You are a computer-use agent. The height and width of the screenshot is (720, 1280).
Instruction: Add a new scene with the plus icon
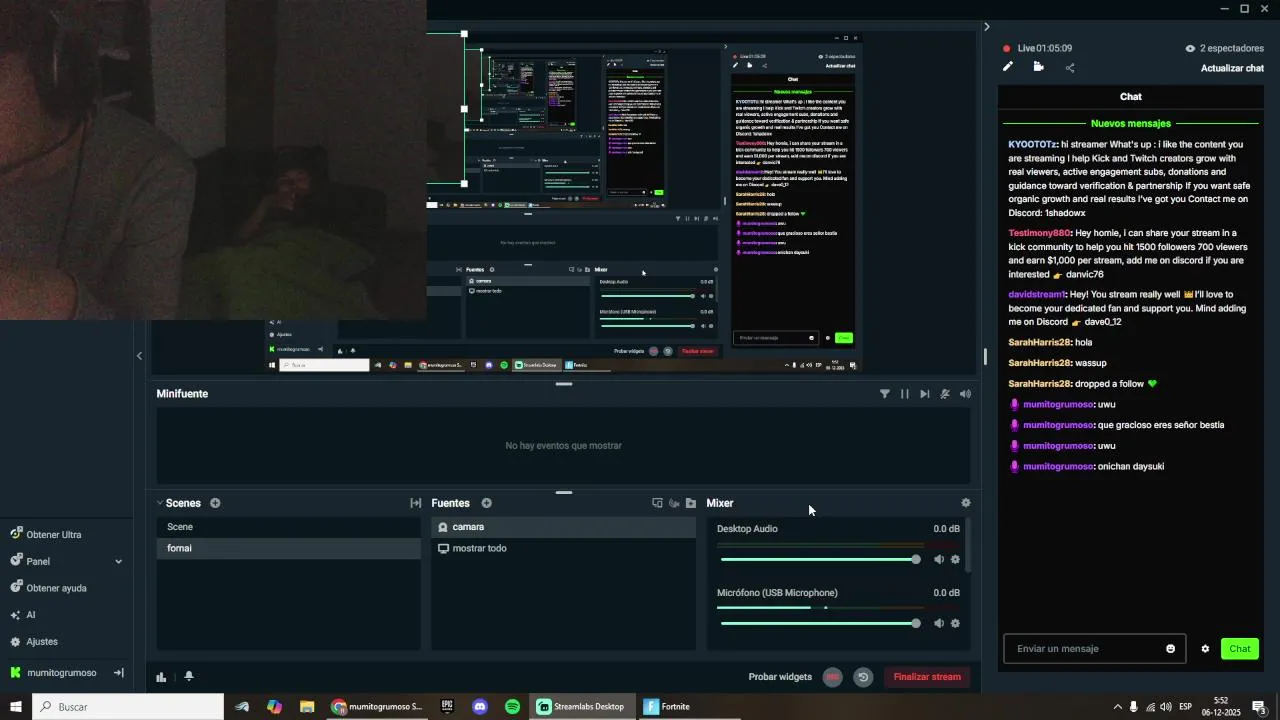click(215, 503)
